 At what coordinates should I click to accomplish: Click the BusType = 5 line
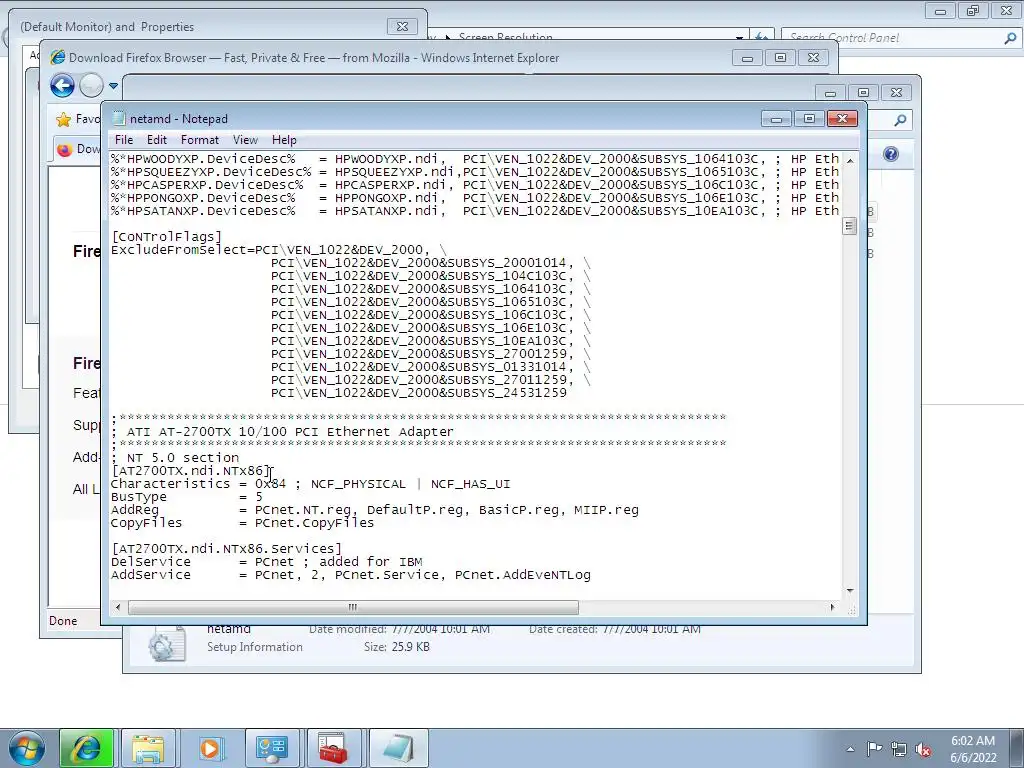[x=186, y=496]
